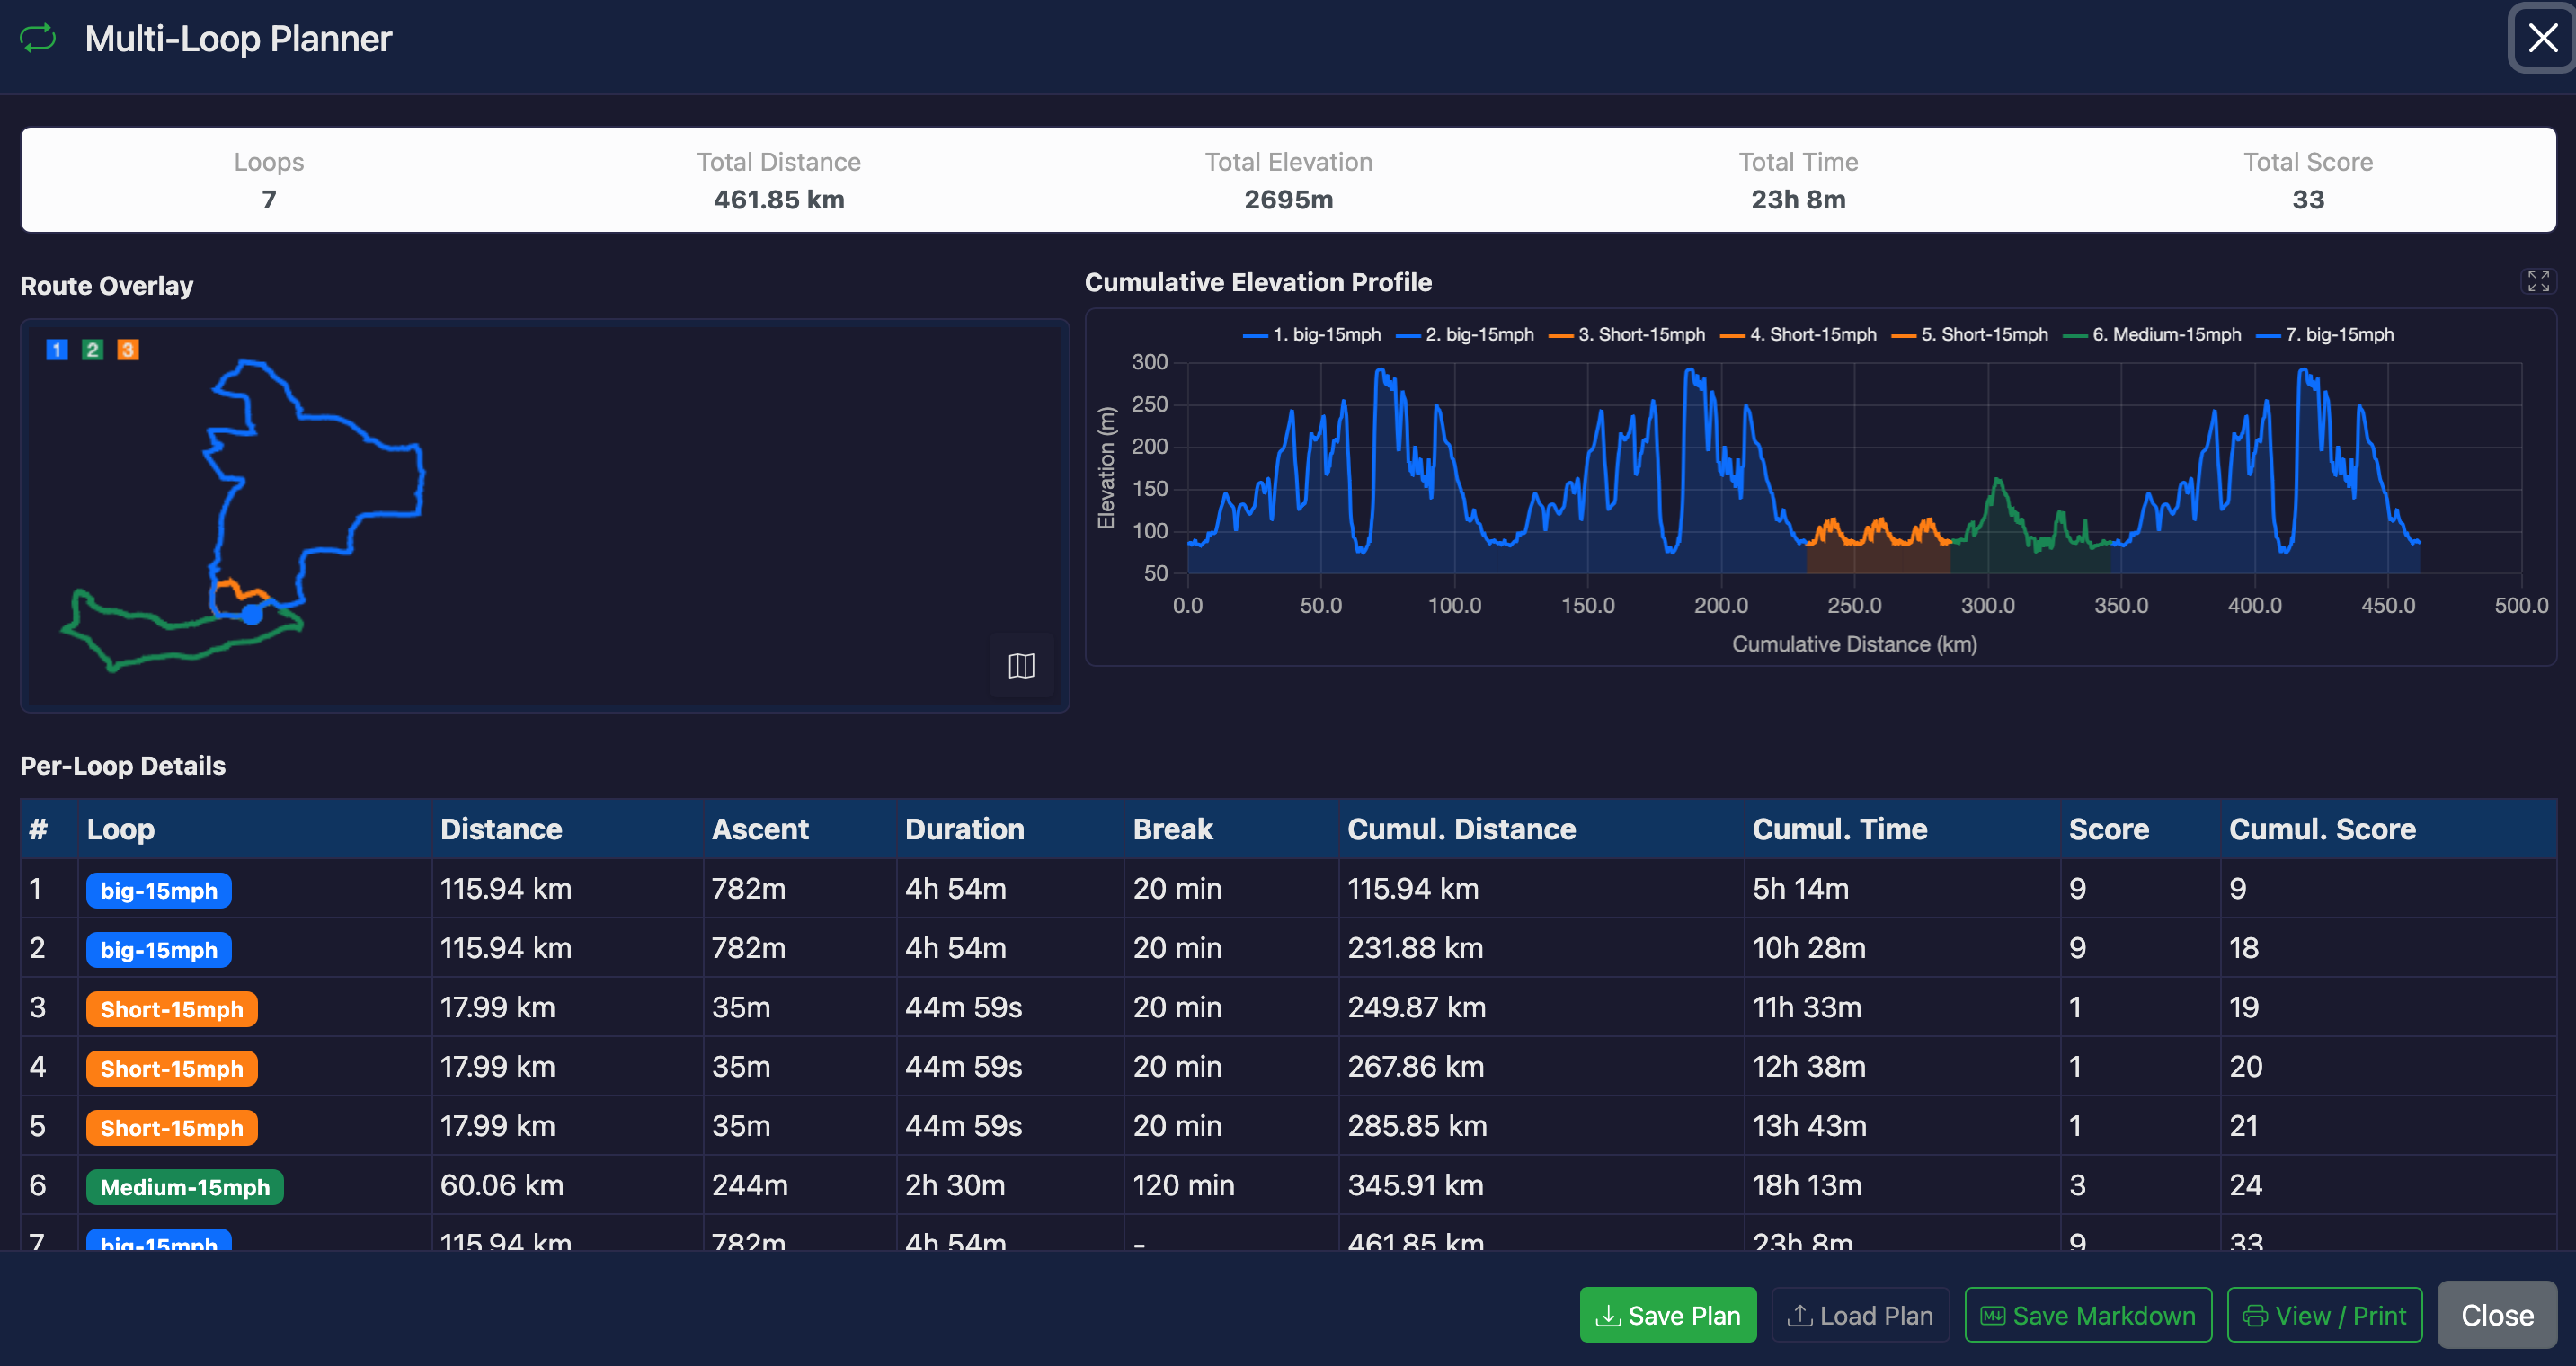The height and width of the screenshot is (1366, 2576).
Task: Click the Cumul. Distance column header
Action: 1461,829
